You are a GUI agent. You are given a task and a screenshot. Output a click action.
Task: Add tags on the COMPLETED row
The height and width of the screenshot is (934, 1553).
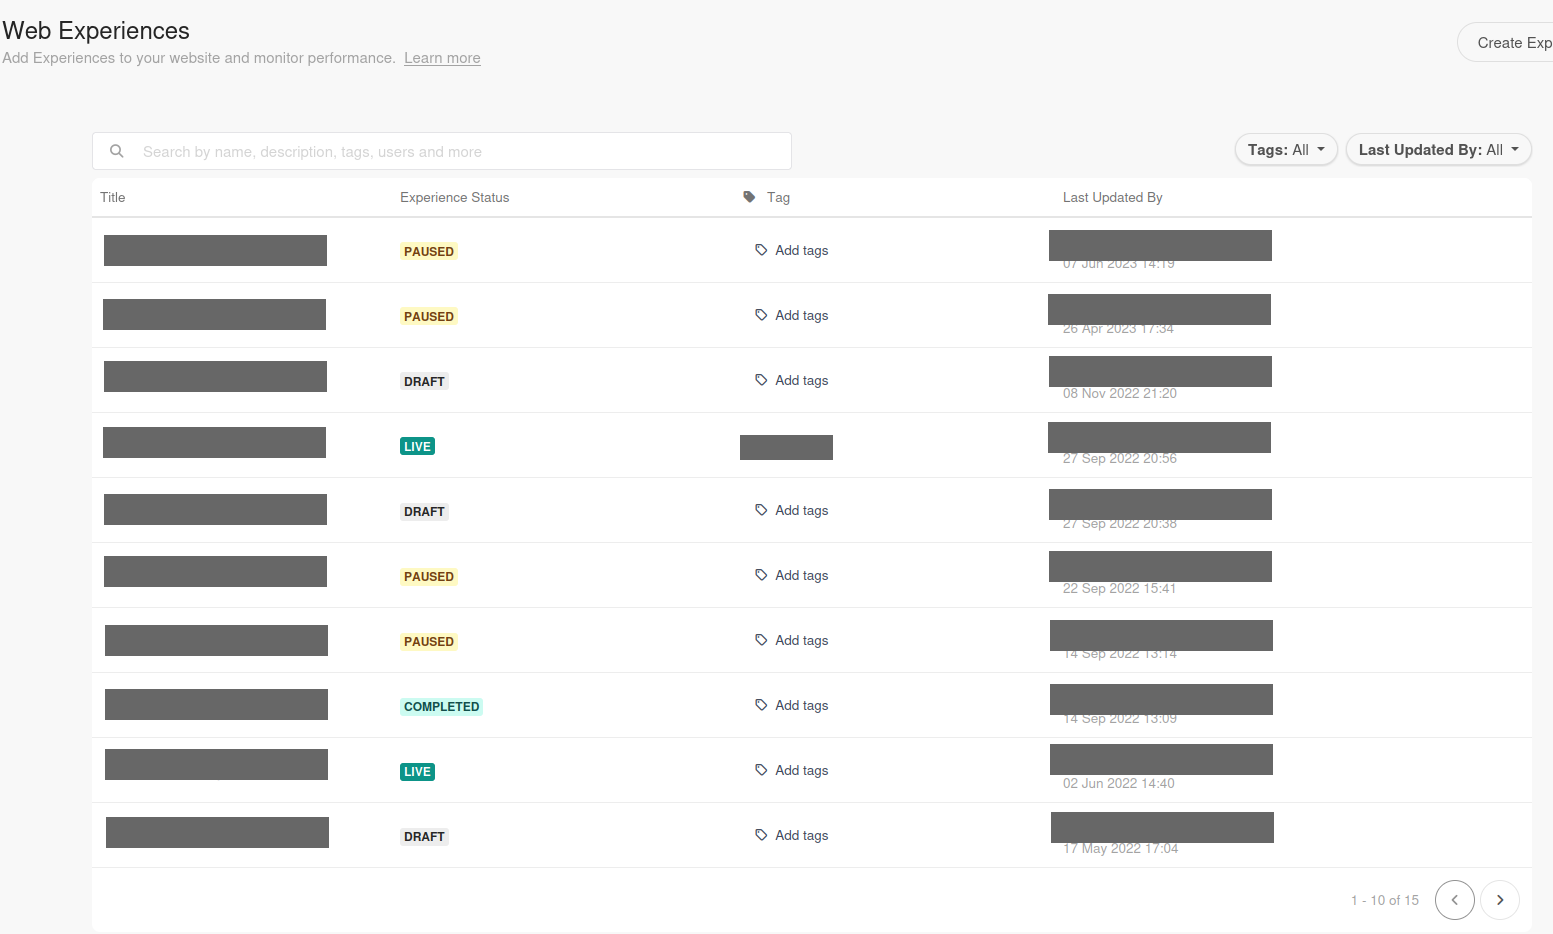coord(792,705)
